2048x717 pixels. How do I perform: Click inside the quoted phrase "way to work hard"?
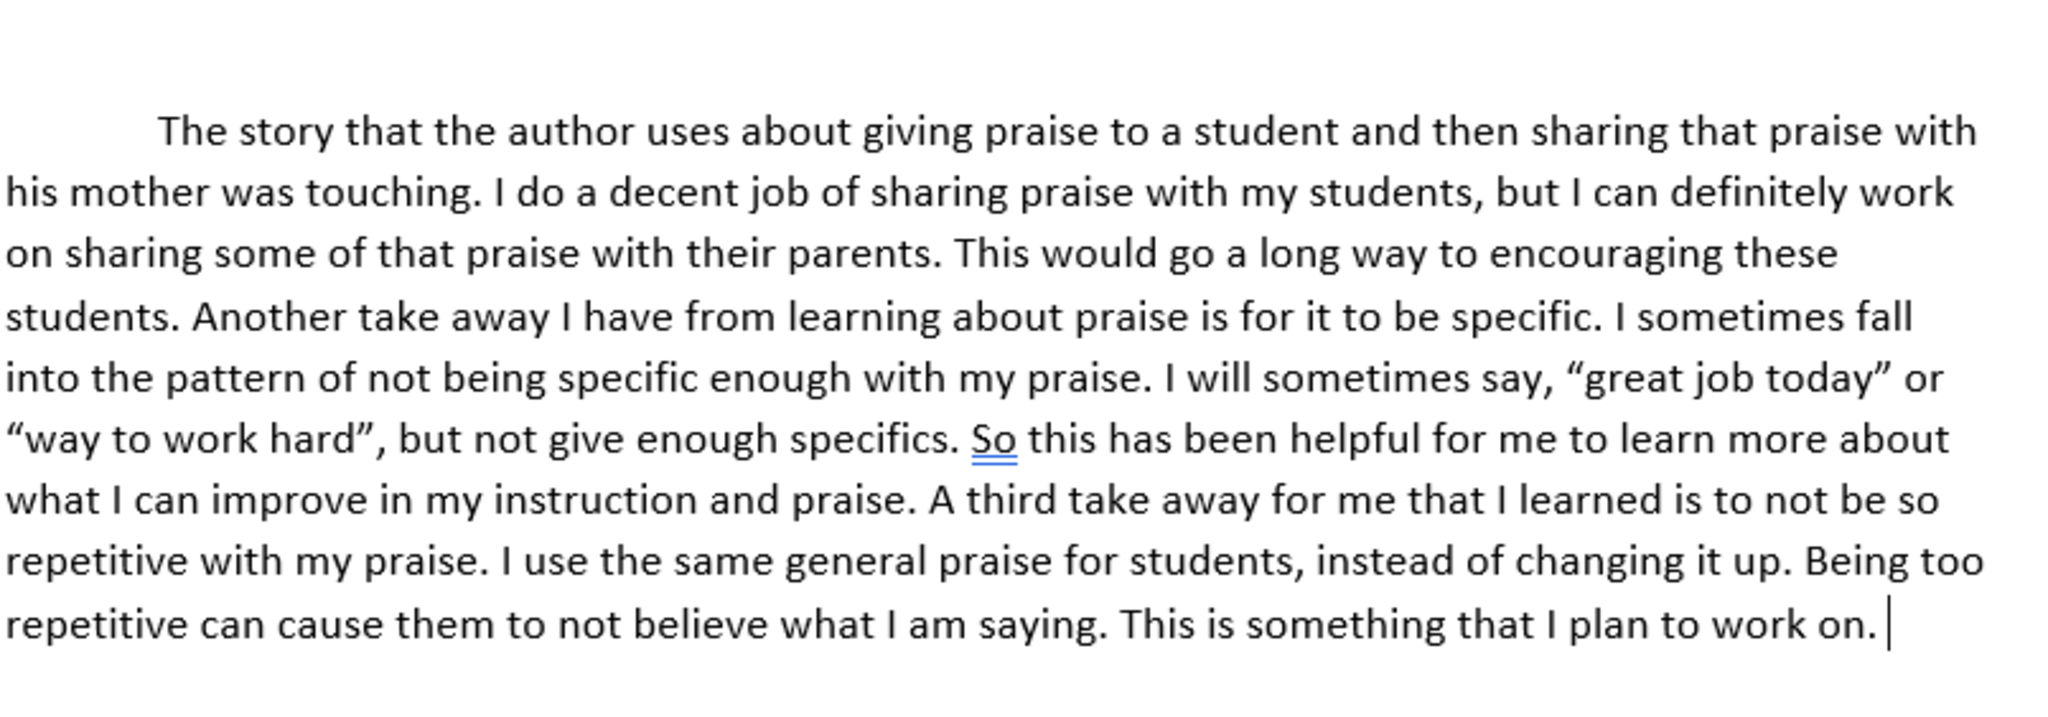(x=190, y=440)
